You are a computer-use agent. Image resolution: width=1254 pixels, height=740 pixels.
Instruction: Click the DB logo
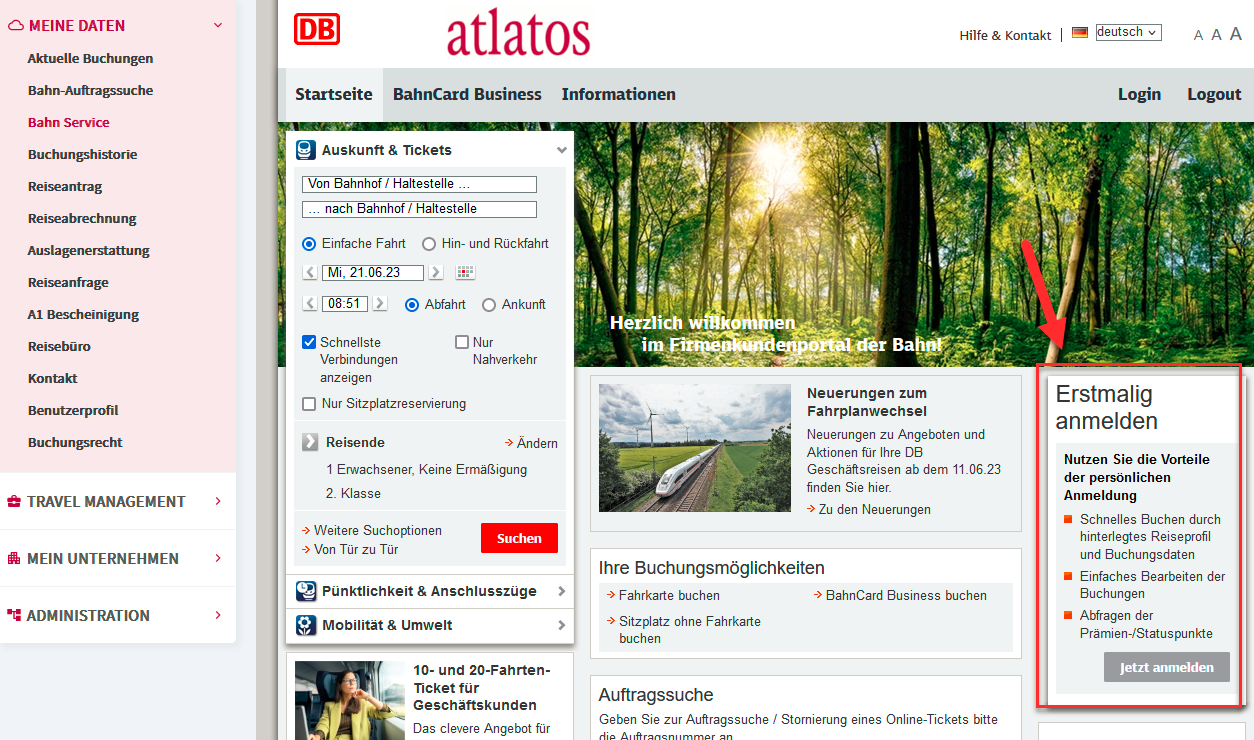pos(317,29)
